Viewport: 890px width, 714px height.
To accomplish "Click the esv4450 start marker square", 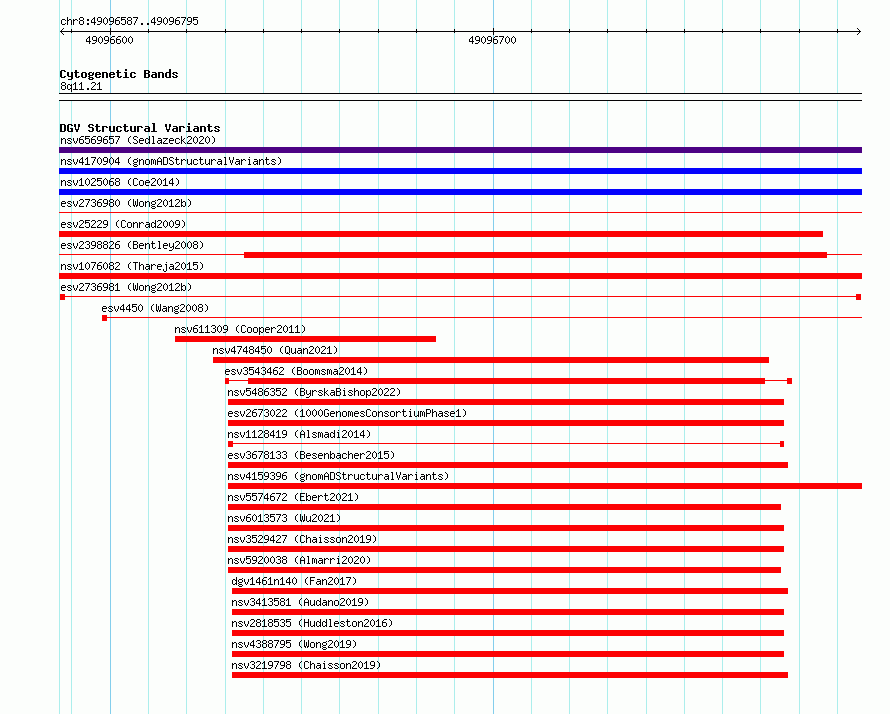I will [x=104, y=318].
